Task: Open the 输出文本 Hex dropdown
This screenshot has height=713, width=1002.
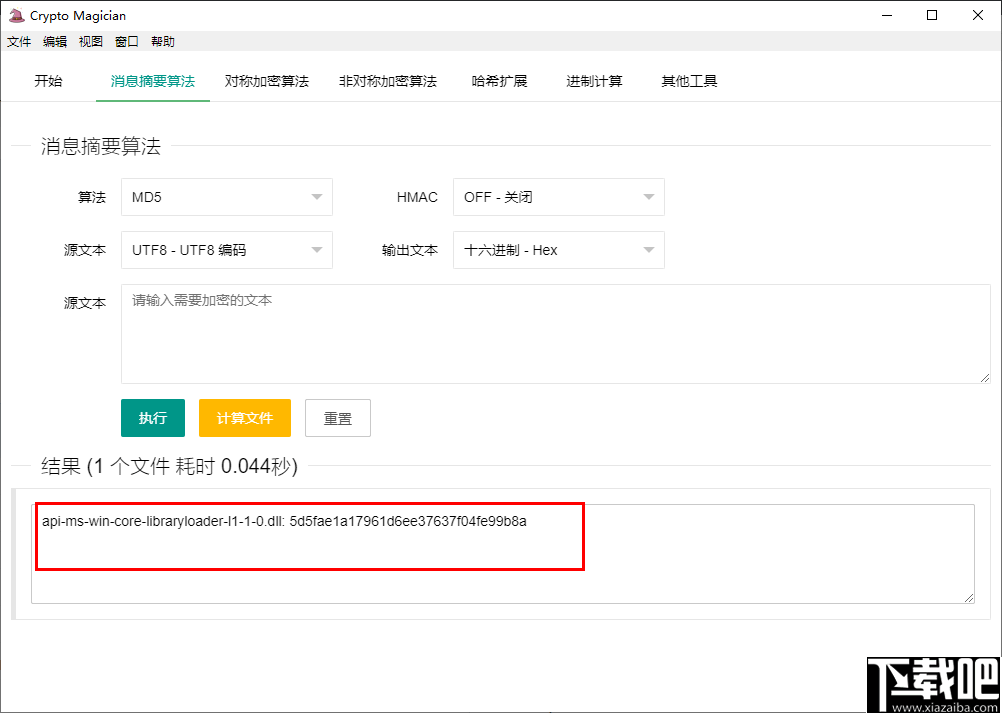Action: coord(558,250)
